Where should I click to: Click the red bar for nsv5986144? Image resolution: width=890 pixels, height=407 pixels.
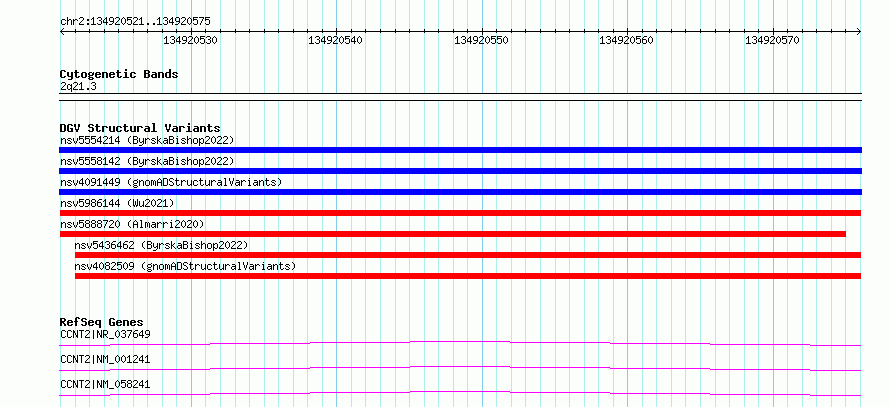(460, 213)
